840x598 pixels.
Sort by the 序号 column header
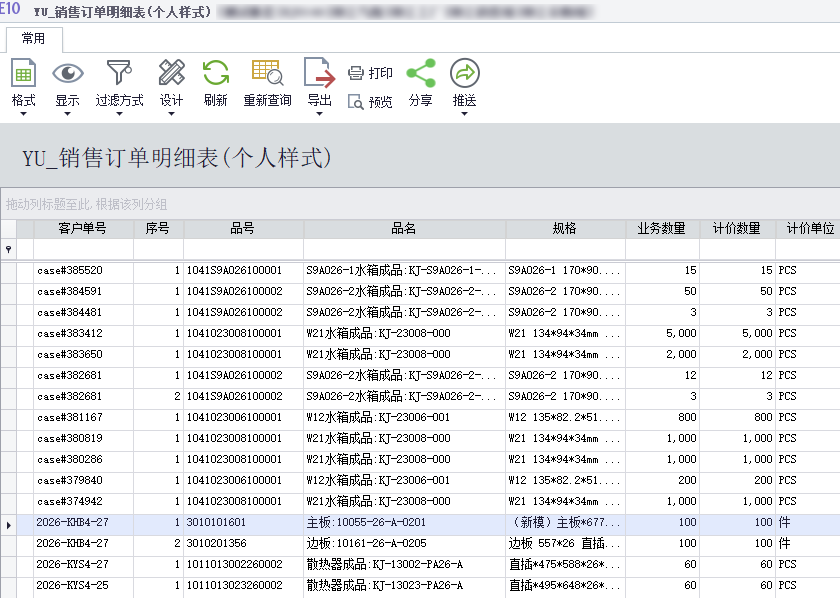point(158,229)
